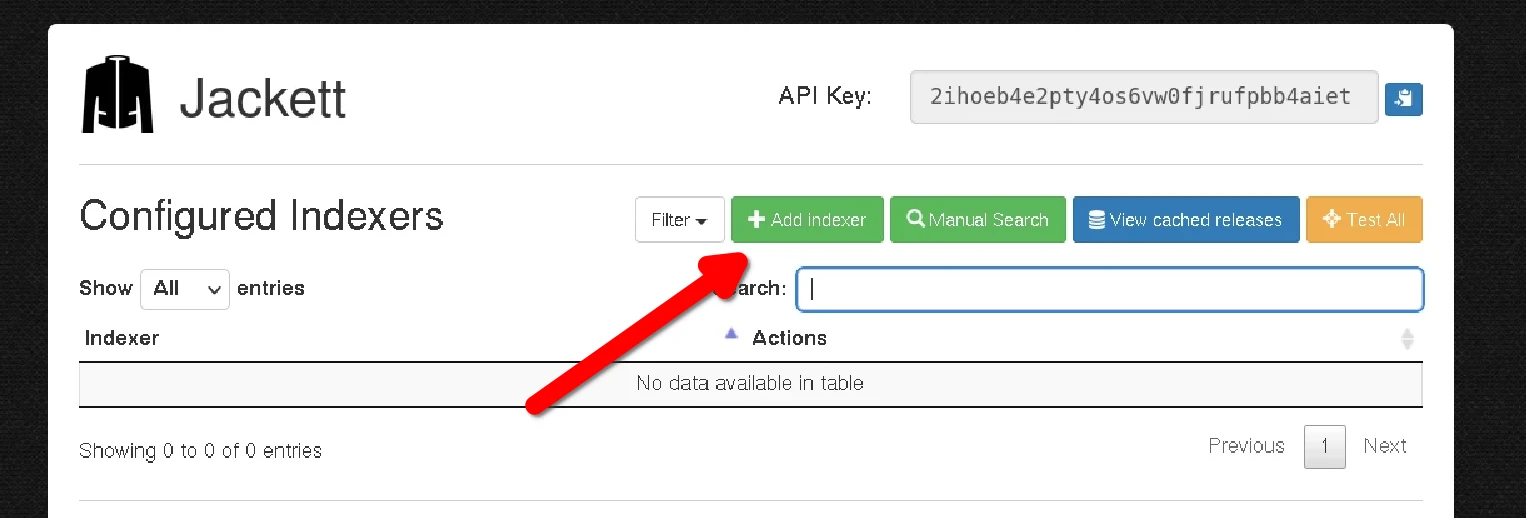
Task: Click the database icon on View cached releases
Action: coord(1096,220)
